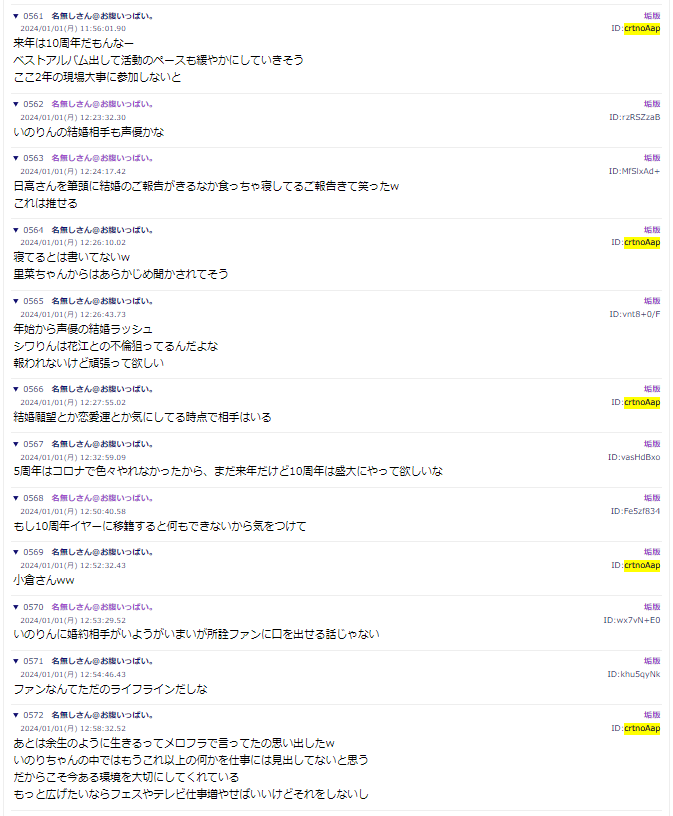Select post number 0565
The width and height of the screenshot is (673, 816).
click(33, 301)
